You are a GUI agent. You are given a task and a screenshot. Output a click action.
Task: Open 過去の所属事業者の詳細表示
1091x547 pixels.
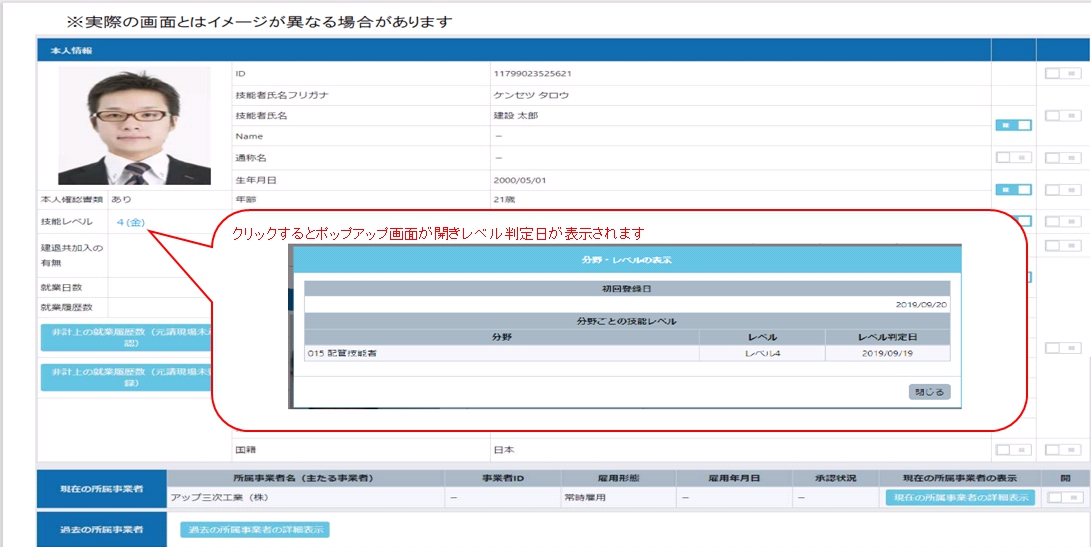[x=254, y=530]
